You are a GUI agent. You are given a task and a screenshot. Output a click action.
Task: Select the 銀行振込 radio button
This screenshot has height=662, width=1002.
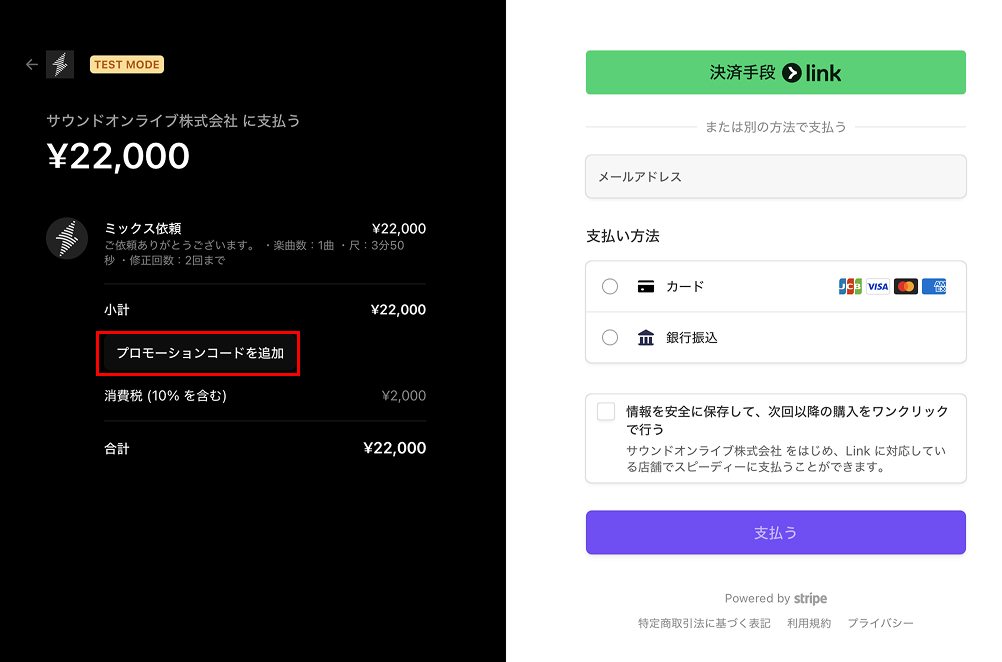[610, 338]
